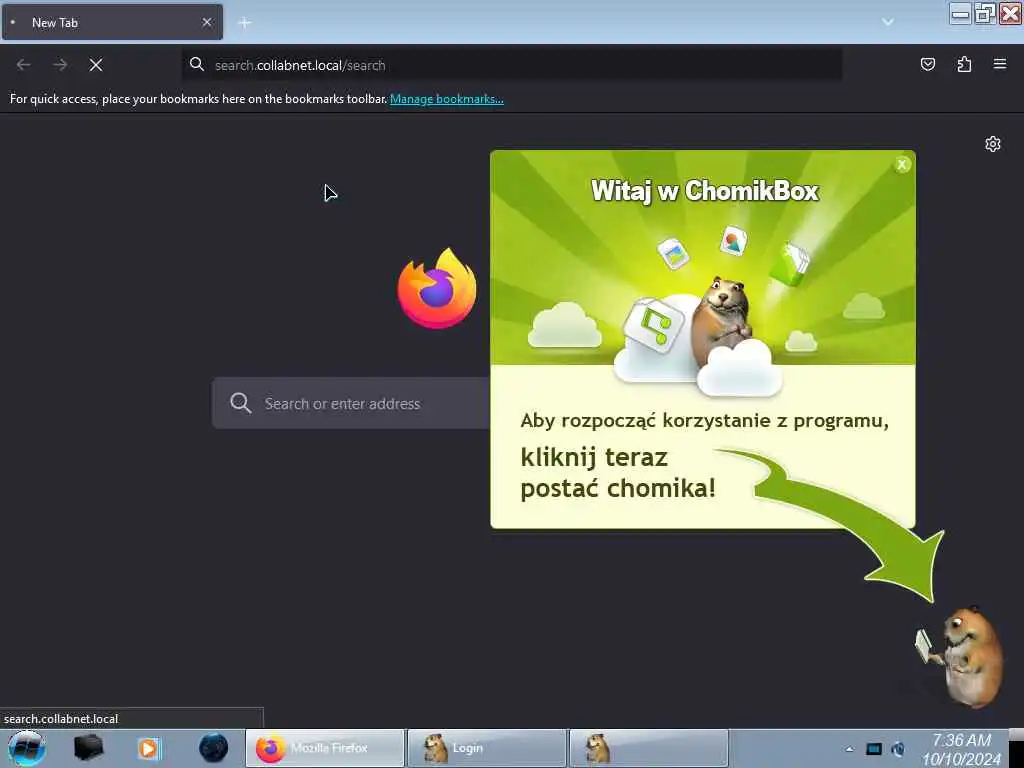Go back to previous page

pyautogui.click(x=24, y=65)
